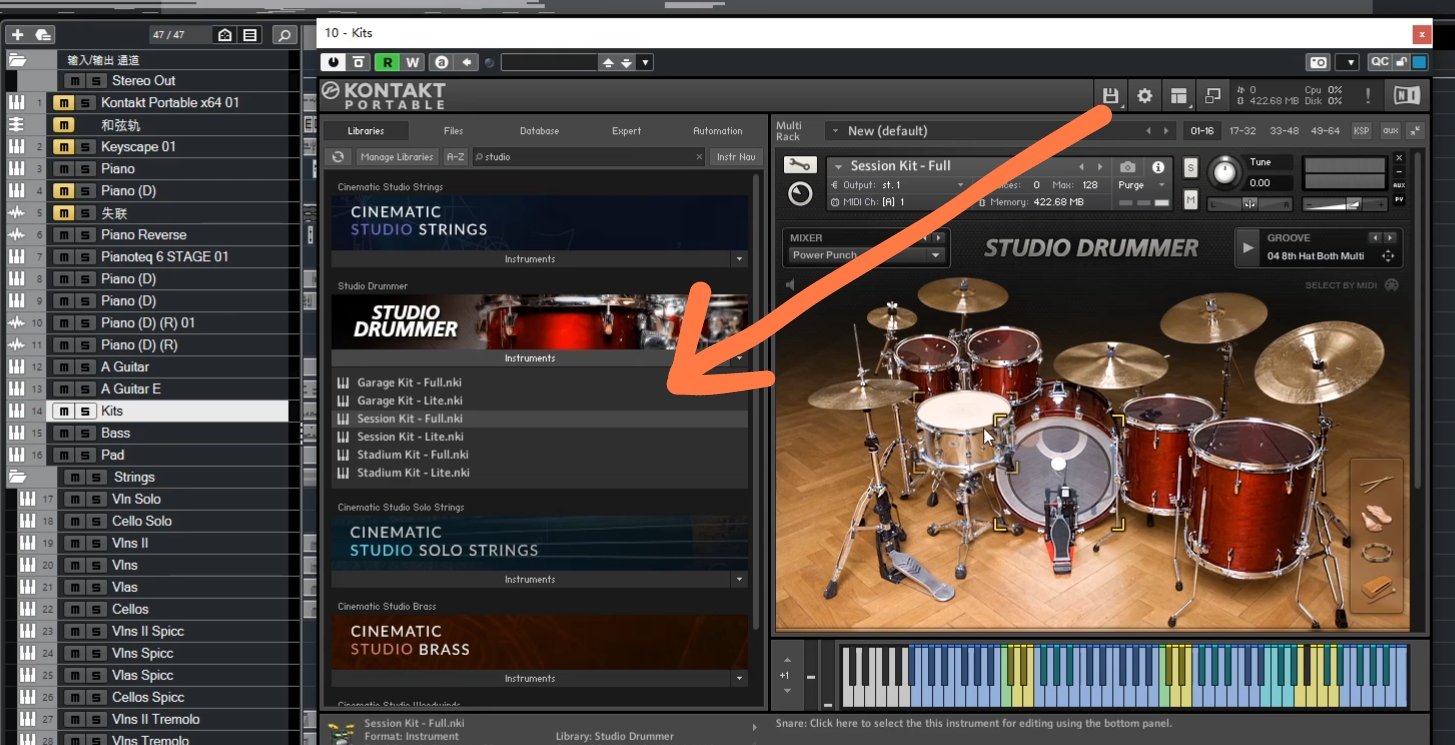Open the Multi Rack New (default) dropdown
The height and width of the screenshot is (745, 1455).
834,131
